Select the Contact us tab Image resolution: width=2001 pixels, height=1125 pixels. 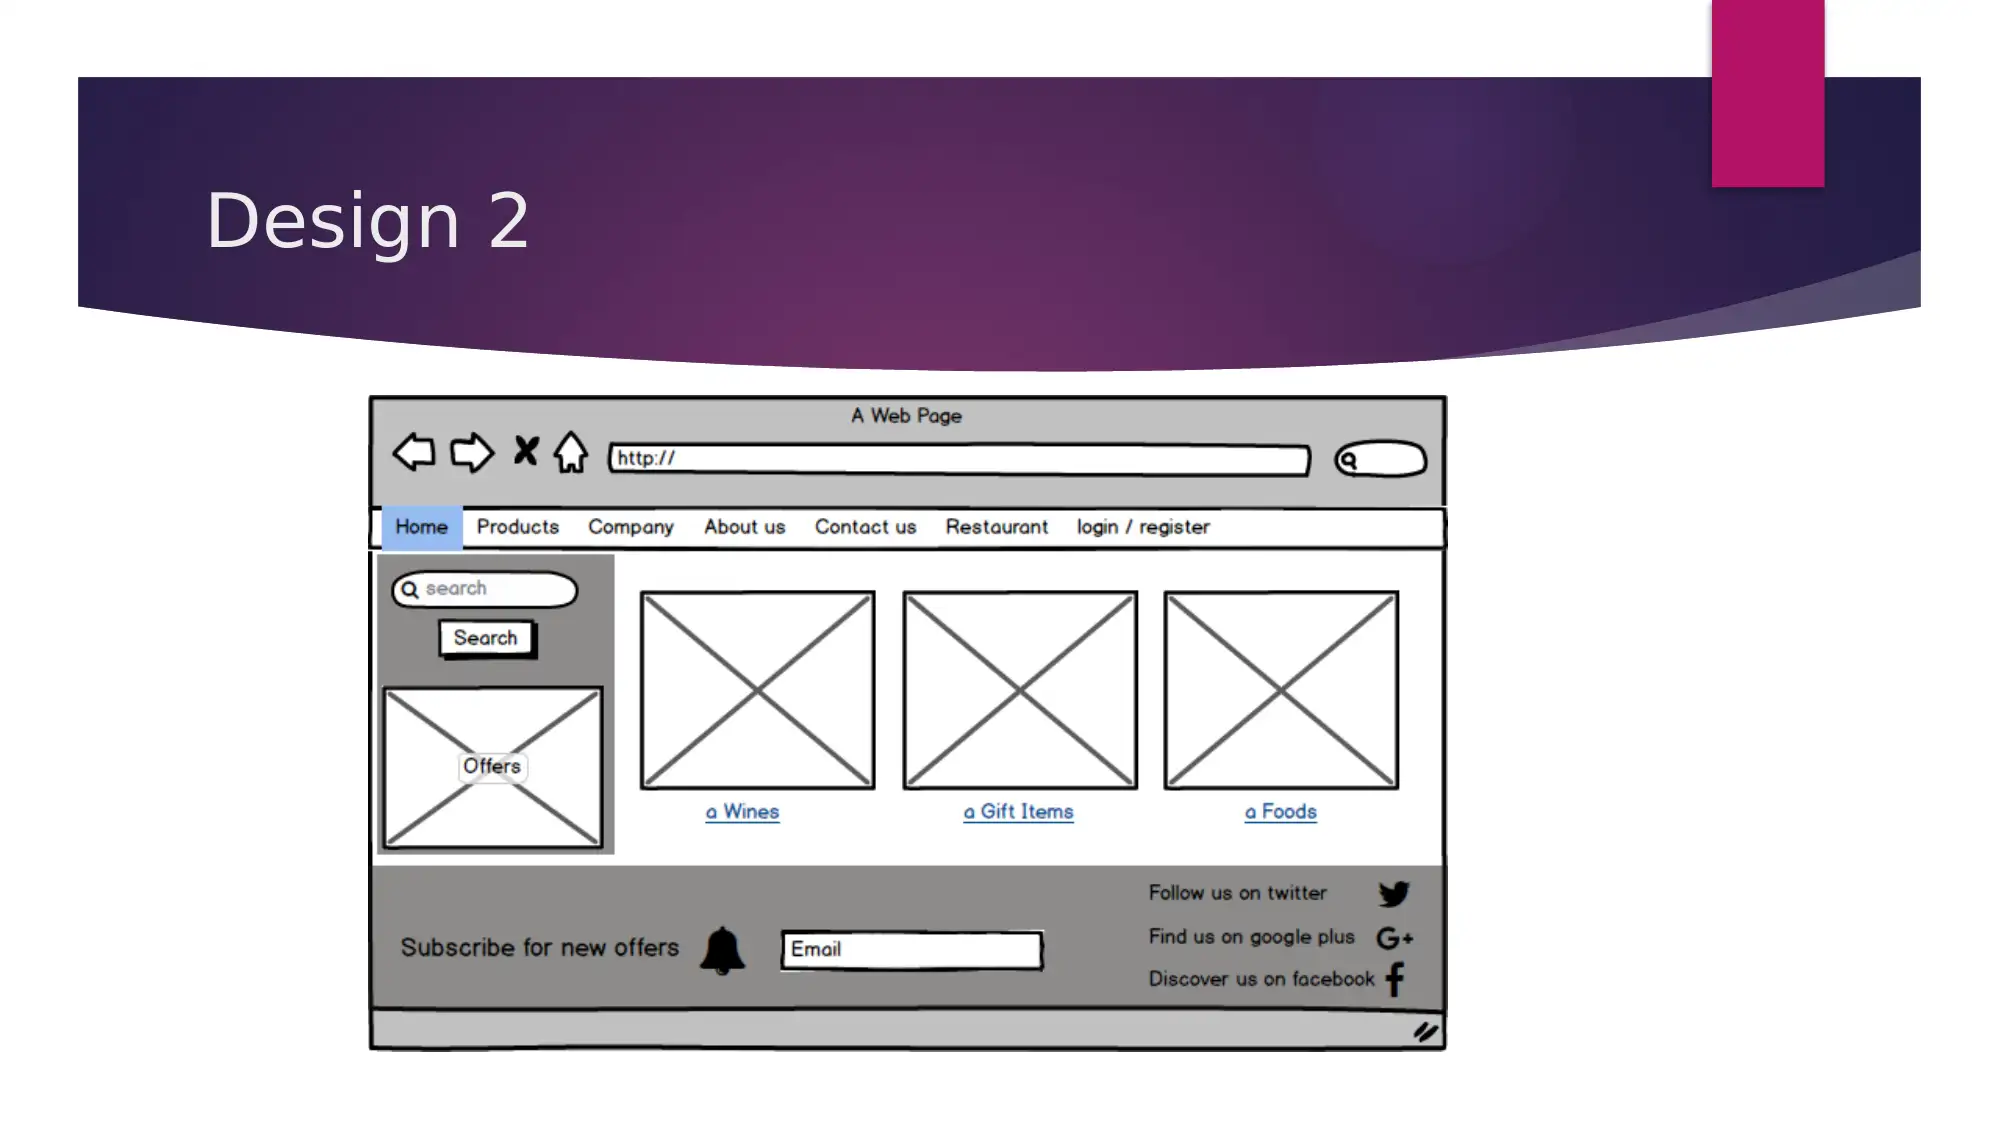click(864, 526)
